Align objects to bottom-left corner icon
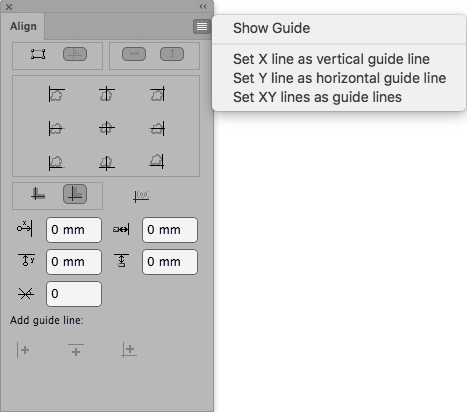The height and width of the screenshot is (412, 467). click(56, 162)
